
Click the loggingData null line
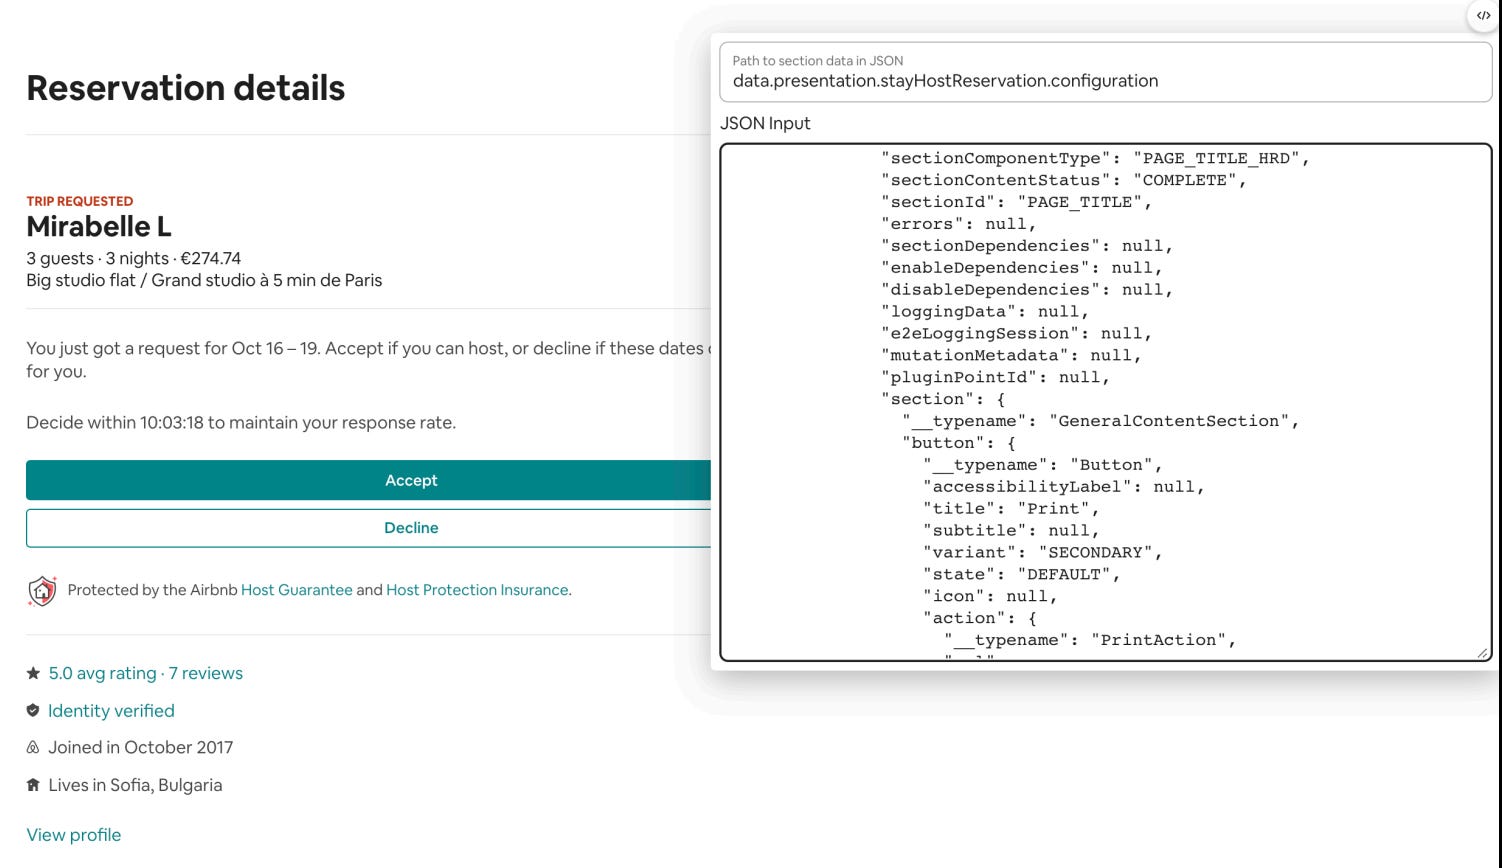click(x=985, y=312)
